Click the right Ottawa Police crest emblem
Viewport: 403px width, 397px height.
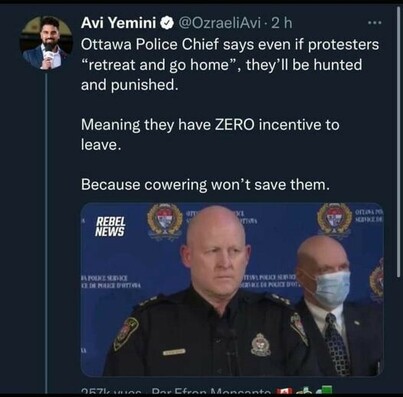point(334,219)
